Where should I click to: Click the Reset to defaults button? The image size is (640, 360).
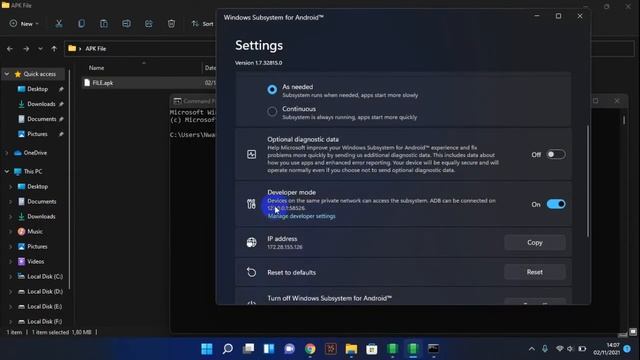[535, 272]
